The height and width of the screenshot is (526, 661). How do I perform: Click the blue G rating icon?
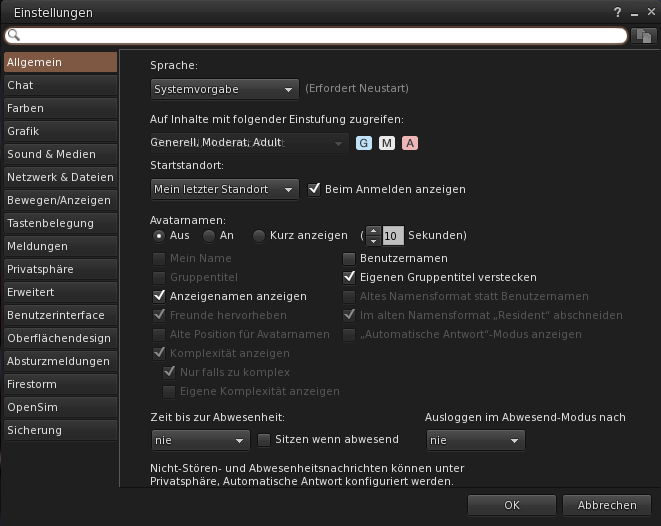tap(364, 143)
